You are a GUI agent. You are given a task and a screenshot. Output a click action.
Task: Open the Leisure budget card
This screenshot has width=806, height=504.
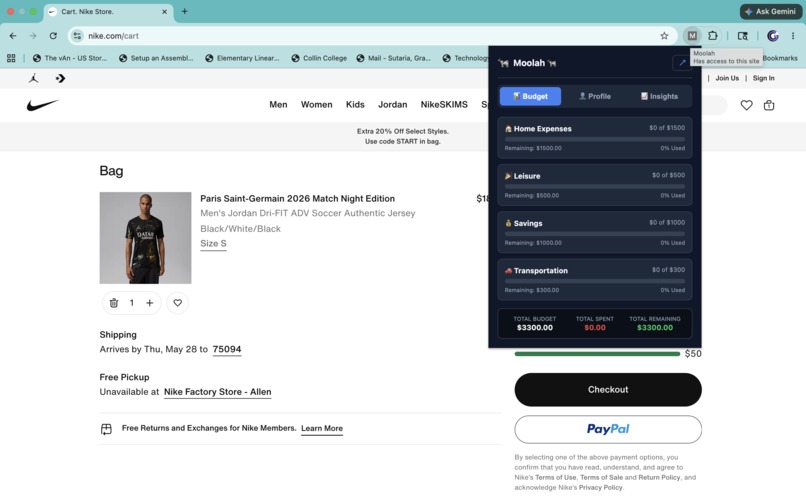click(x=595, y=185)
